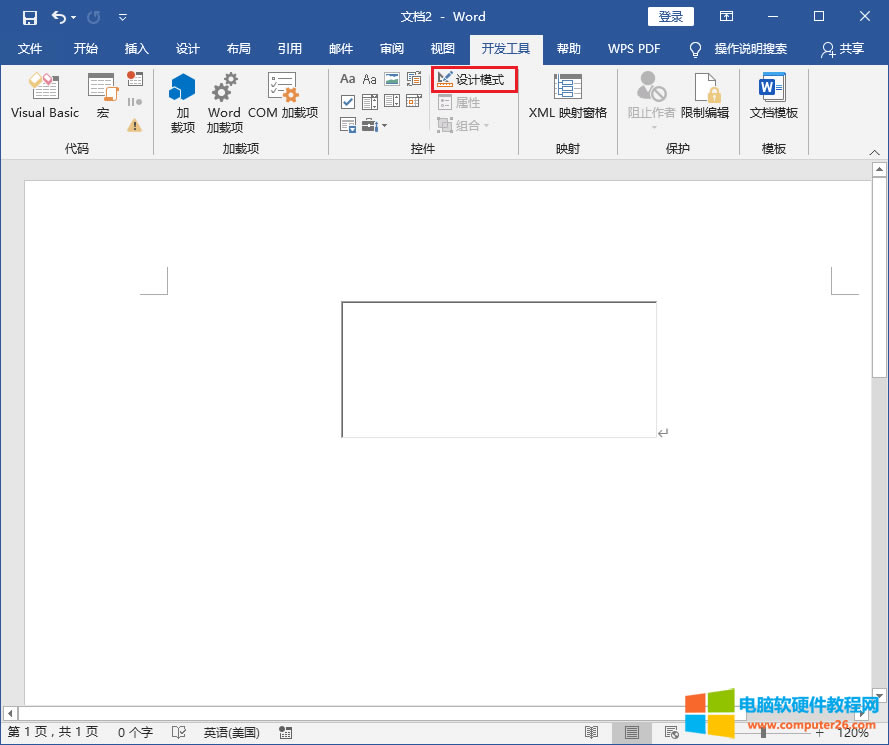889x745 pixels.
Task: Insert a rich text content control
Action: pyautogui.click(x=347, y=78)
